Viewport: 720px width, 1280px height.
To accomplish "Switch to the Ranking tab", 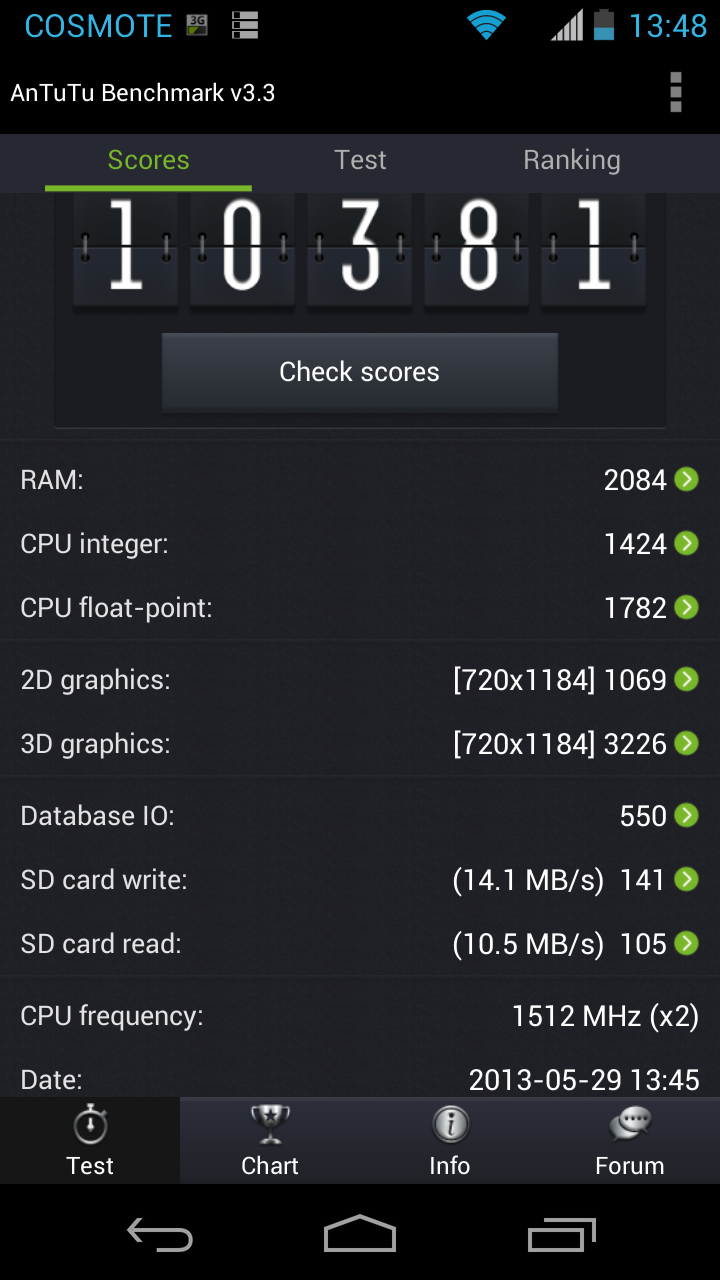I will coord(572,160).
